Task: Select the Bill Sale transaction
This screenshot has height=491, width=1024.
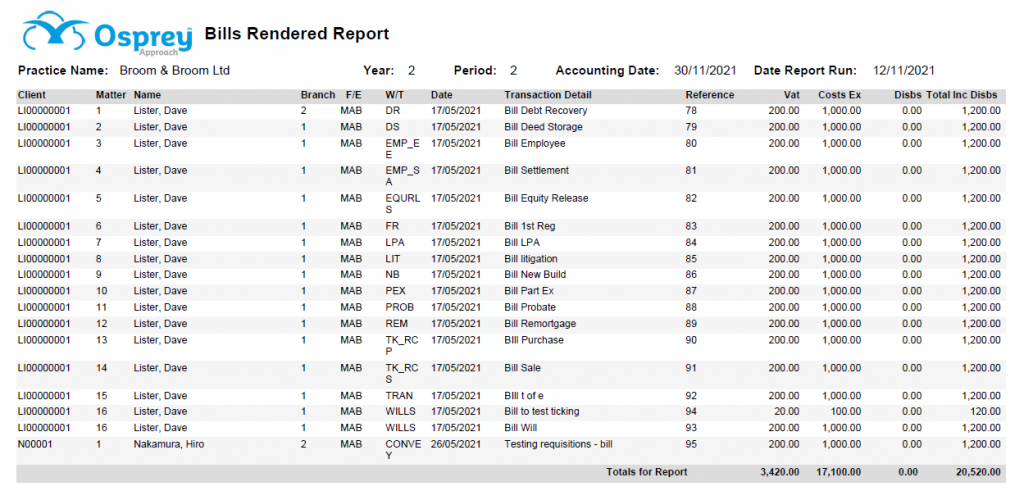Action: tap(522, 368)
